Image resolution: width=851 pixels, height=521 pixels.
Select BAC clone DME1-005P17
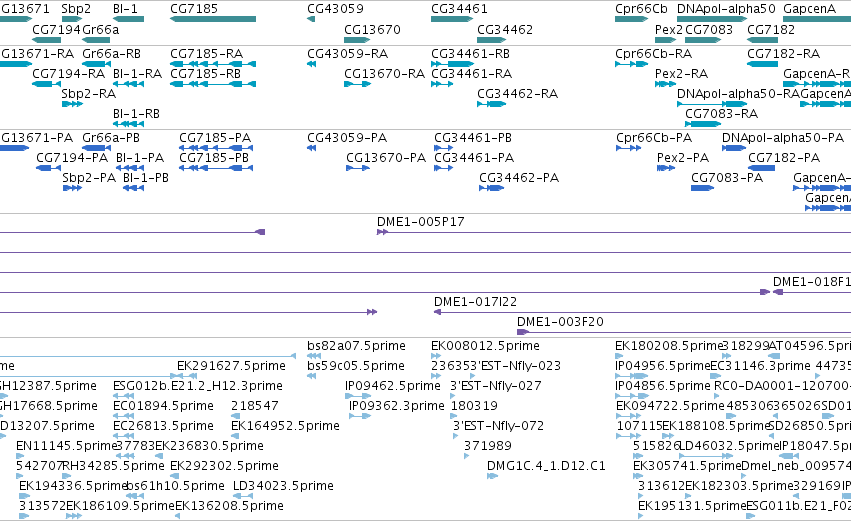click(x=421, y=222)
